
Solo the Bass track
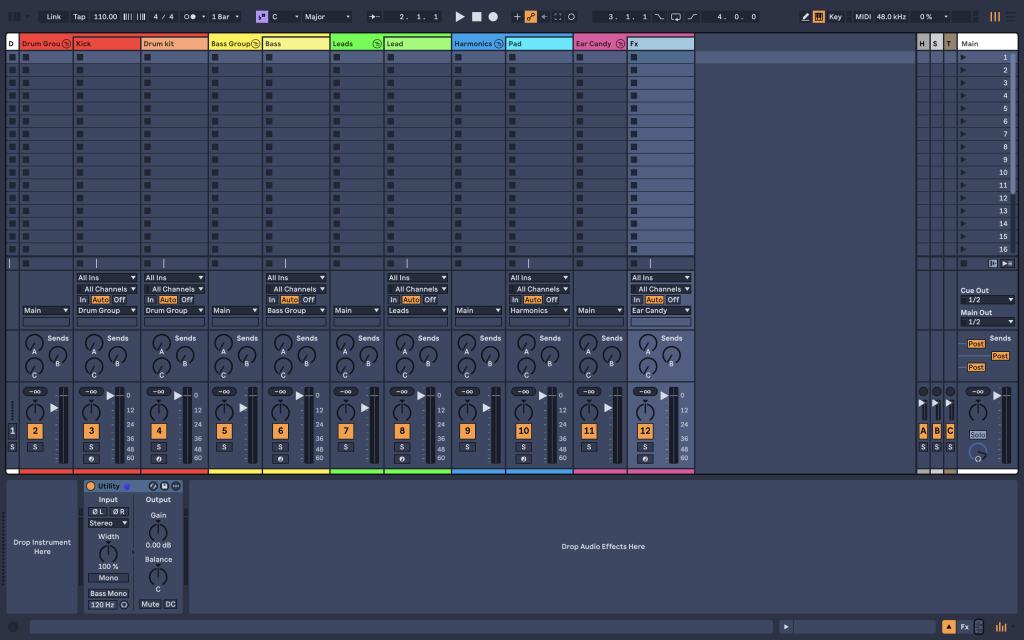pyautogui.click(x=280, y=446)
